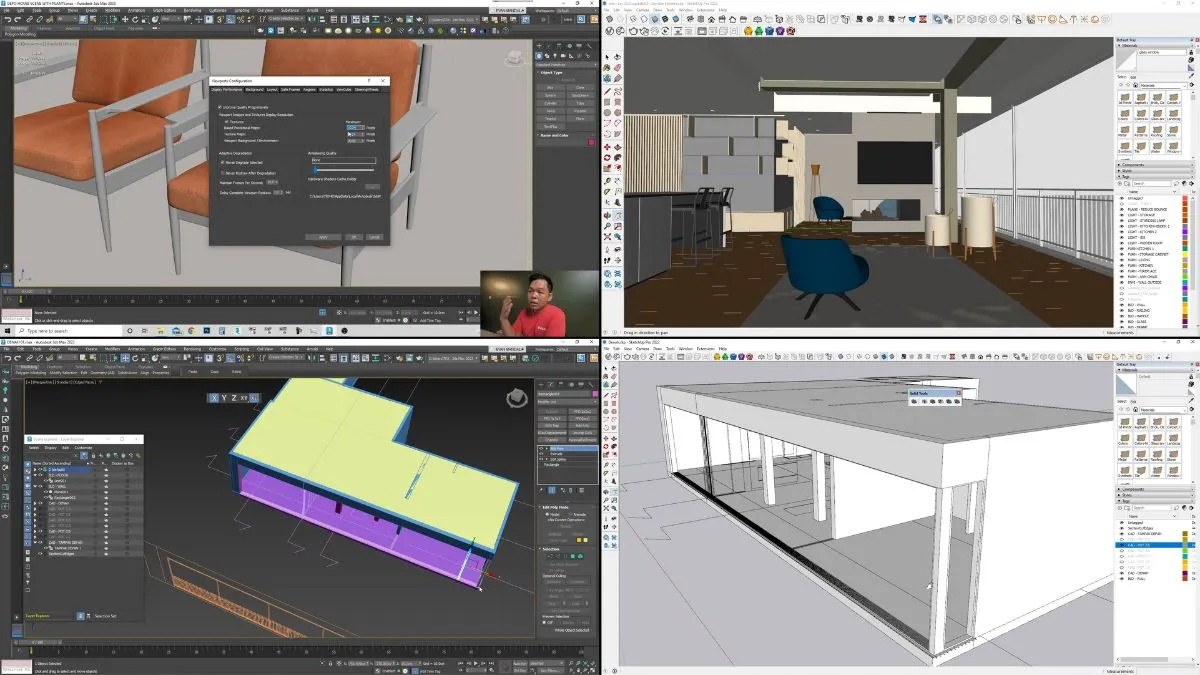This screenshot has width=1200, height=675.
Task: Click the Teapot object type button
Action: 551,118
